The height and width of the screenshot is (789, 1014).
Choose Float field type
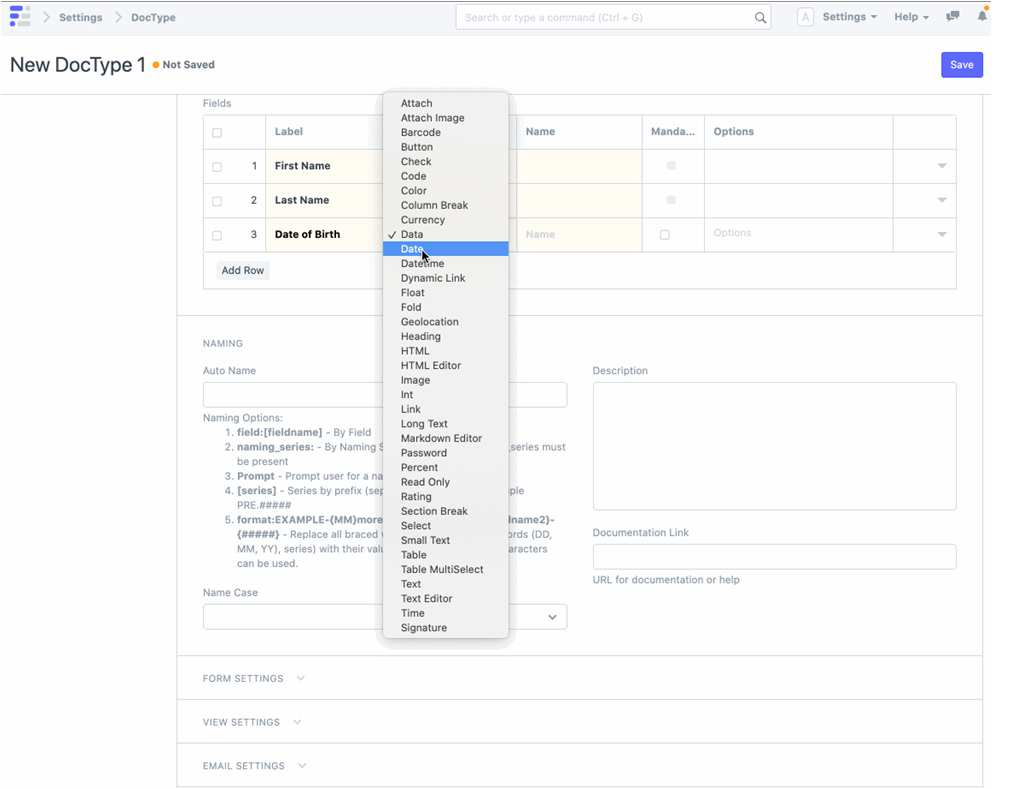click(x=446, y=293)
